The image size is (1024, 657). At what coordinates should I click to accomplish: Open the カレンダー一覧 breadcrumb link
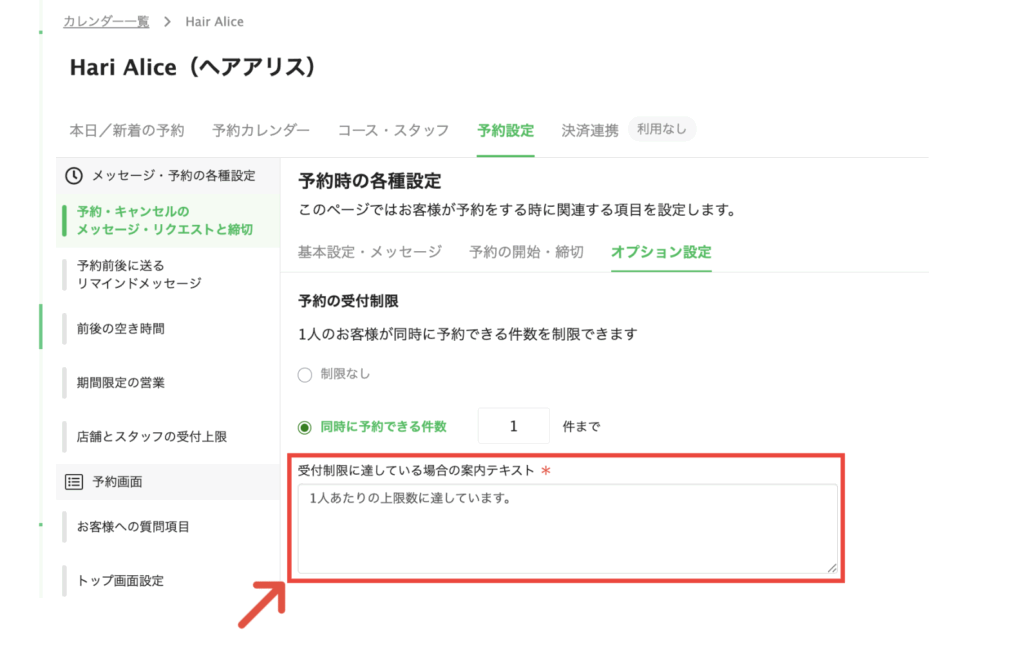tap(106, 21)
